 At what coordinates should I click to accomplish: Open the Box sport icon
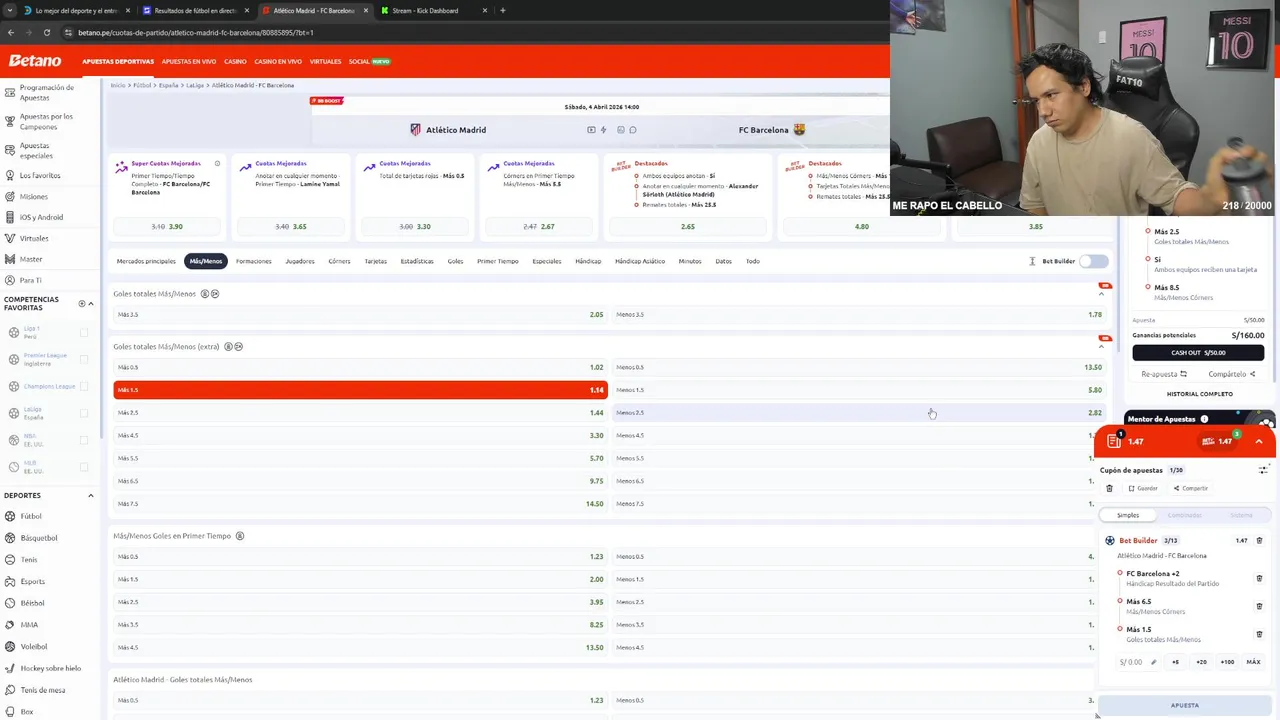tap(11, 712)
